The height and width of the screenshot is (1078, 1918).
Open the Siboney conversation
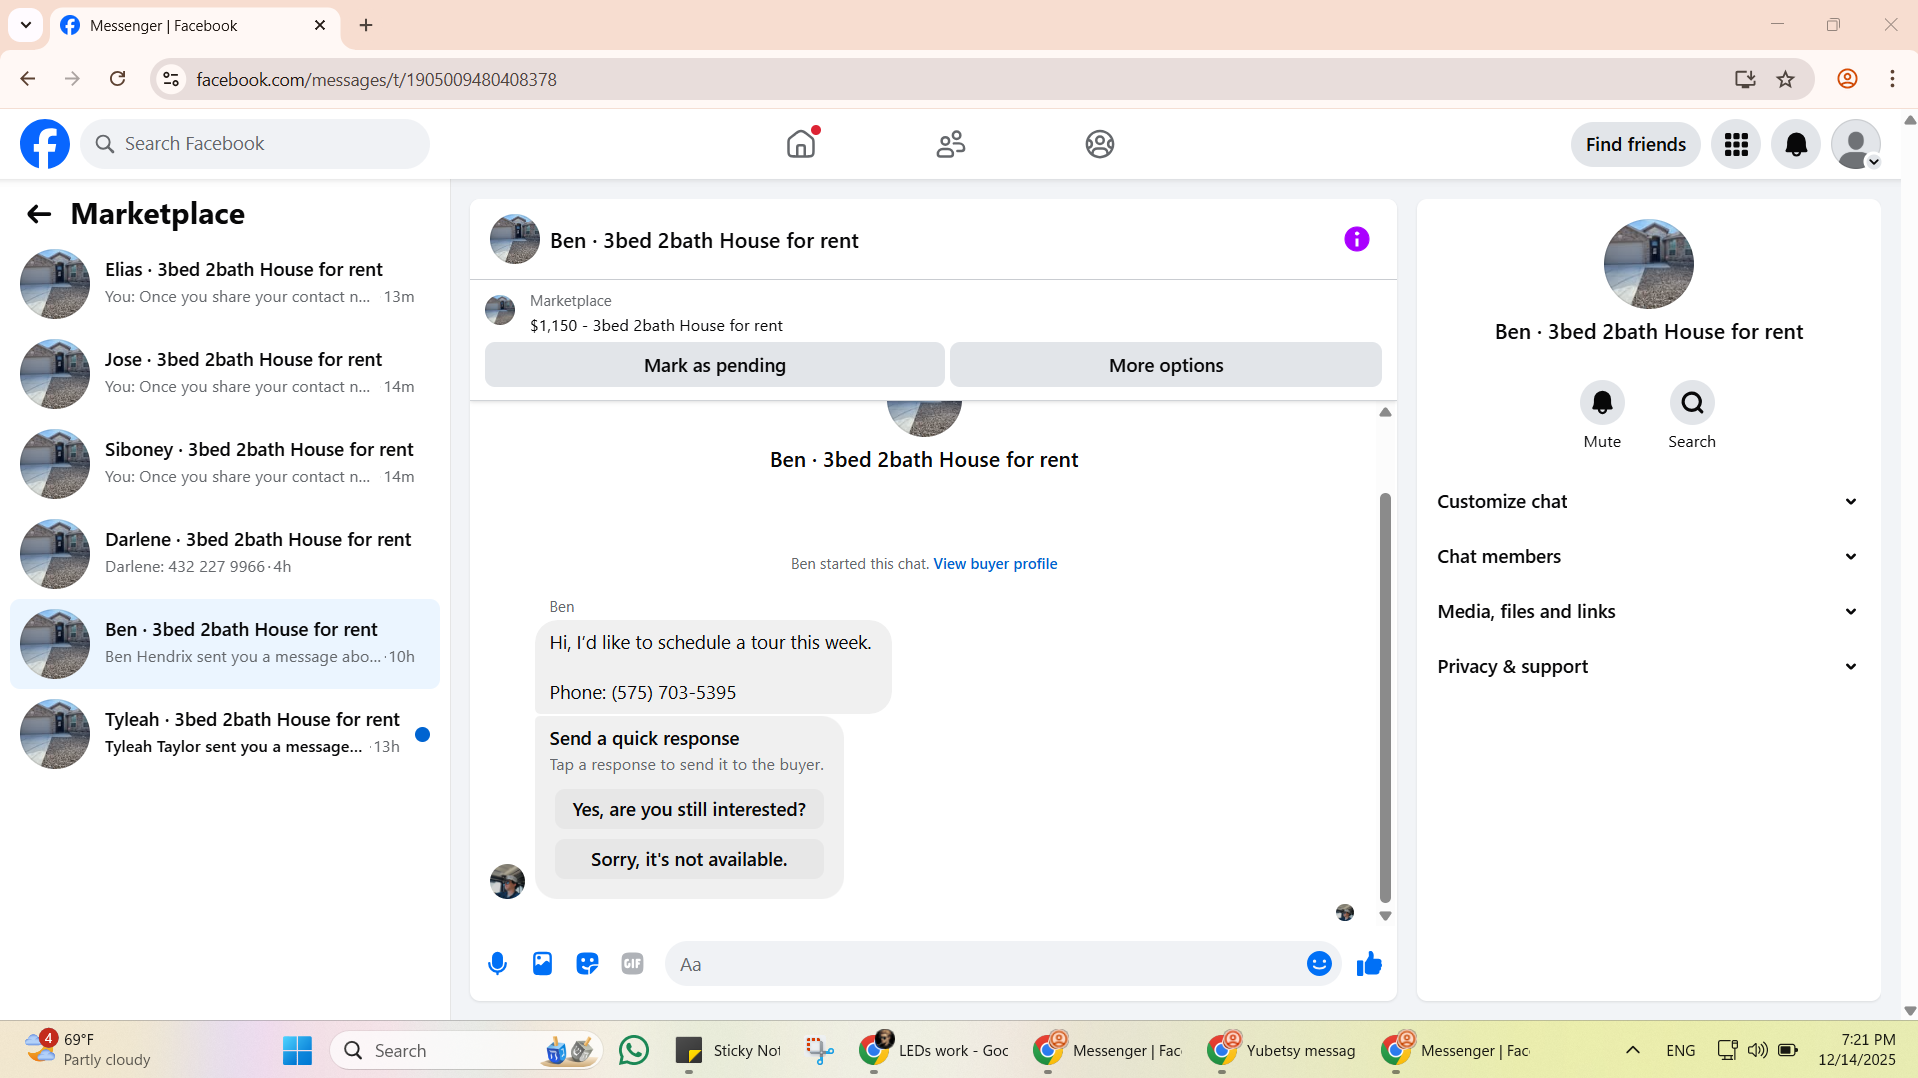(225, 464)
